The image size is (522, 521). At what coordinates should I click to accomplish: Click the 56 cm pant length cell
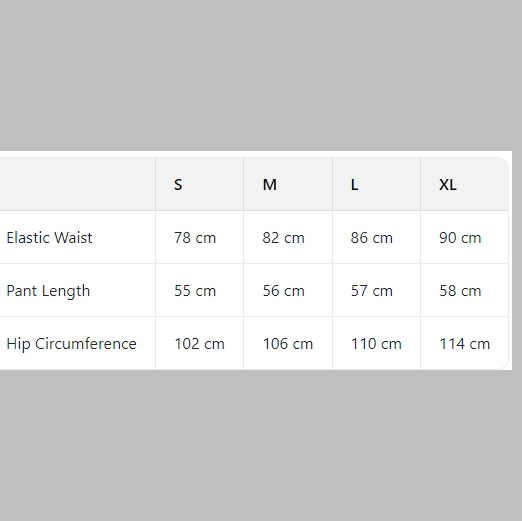[x=288, y=290]
